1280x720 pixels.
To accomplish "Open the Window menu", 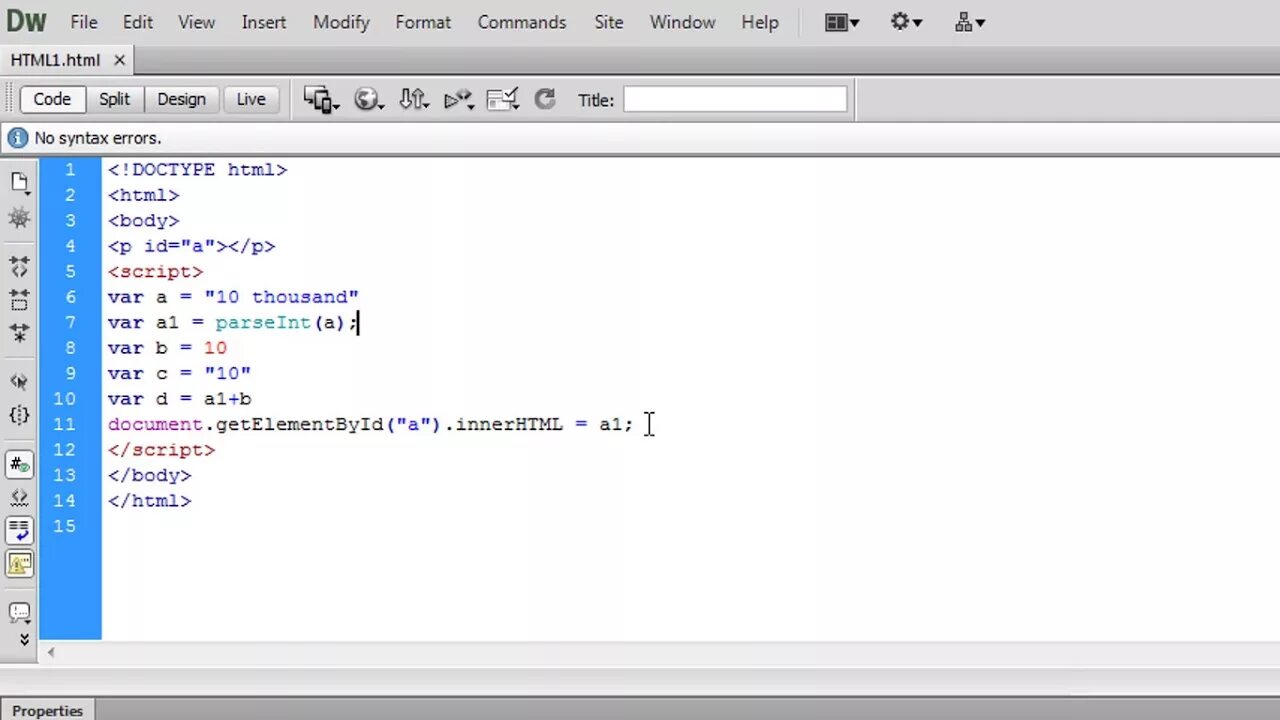I will [x=682, y=22].
